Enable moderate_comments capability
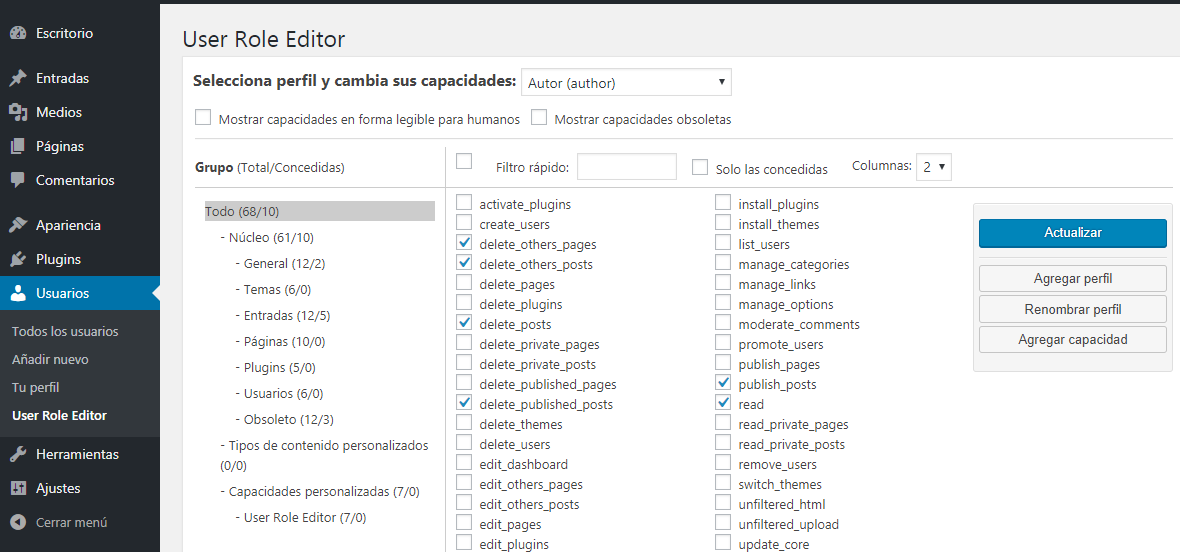1180x552 pixels. tap(722, 323)
